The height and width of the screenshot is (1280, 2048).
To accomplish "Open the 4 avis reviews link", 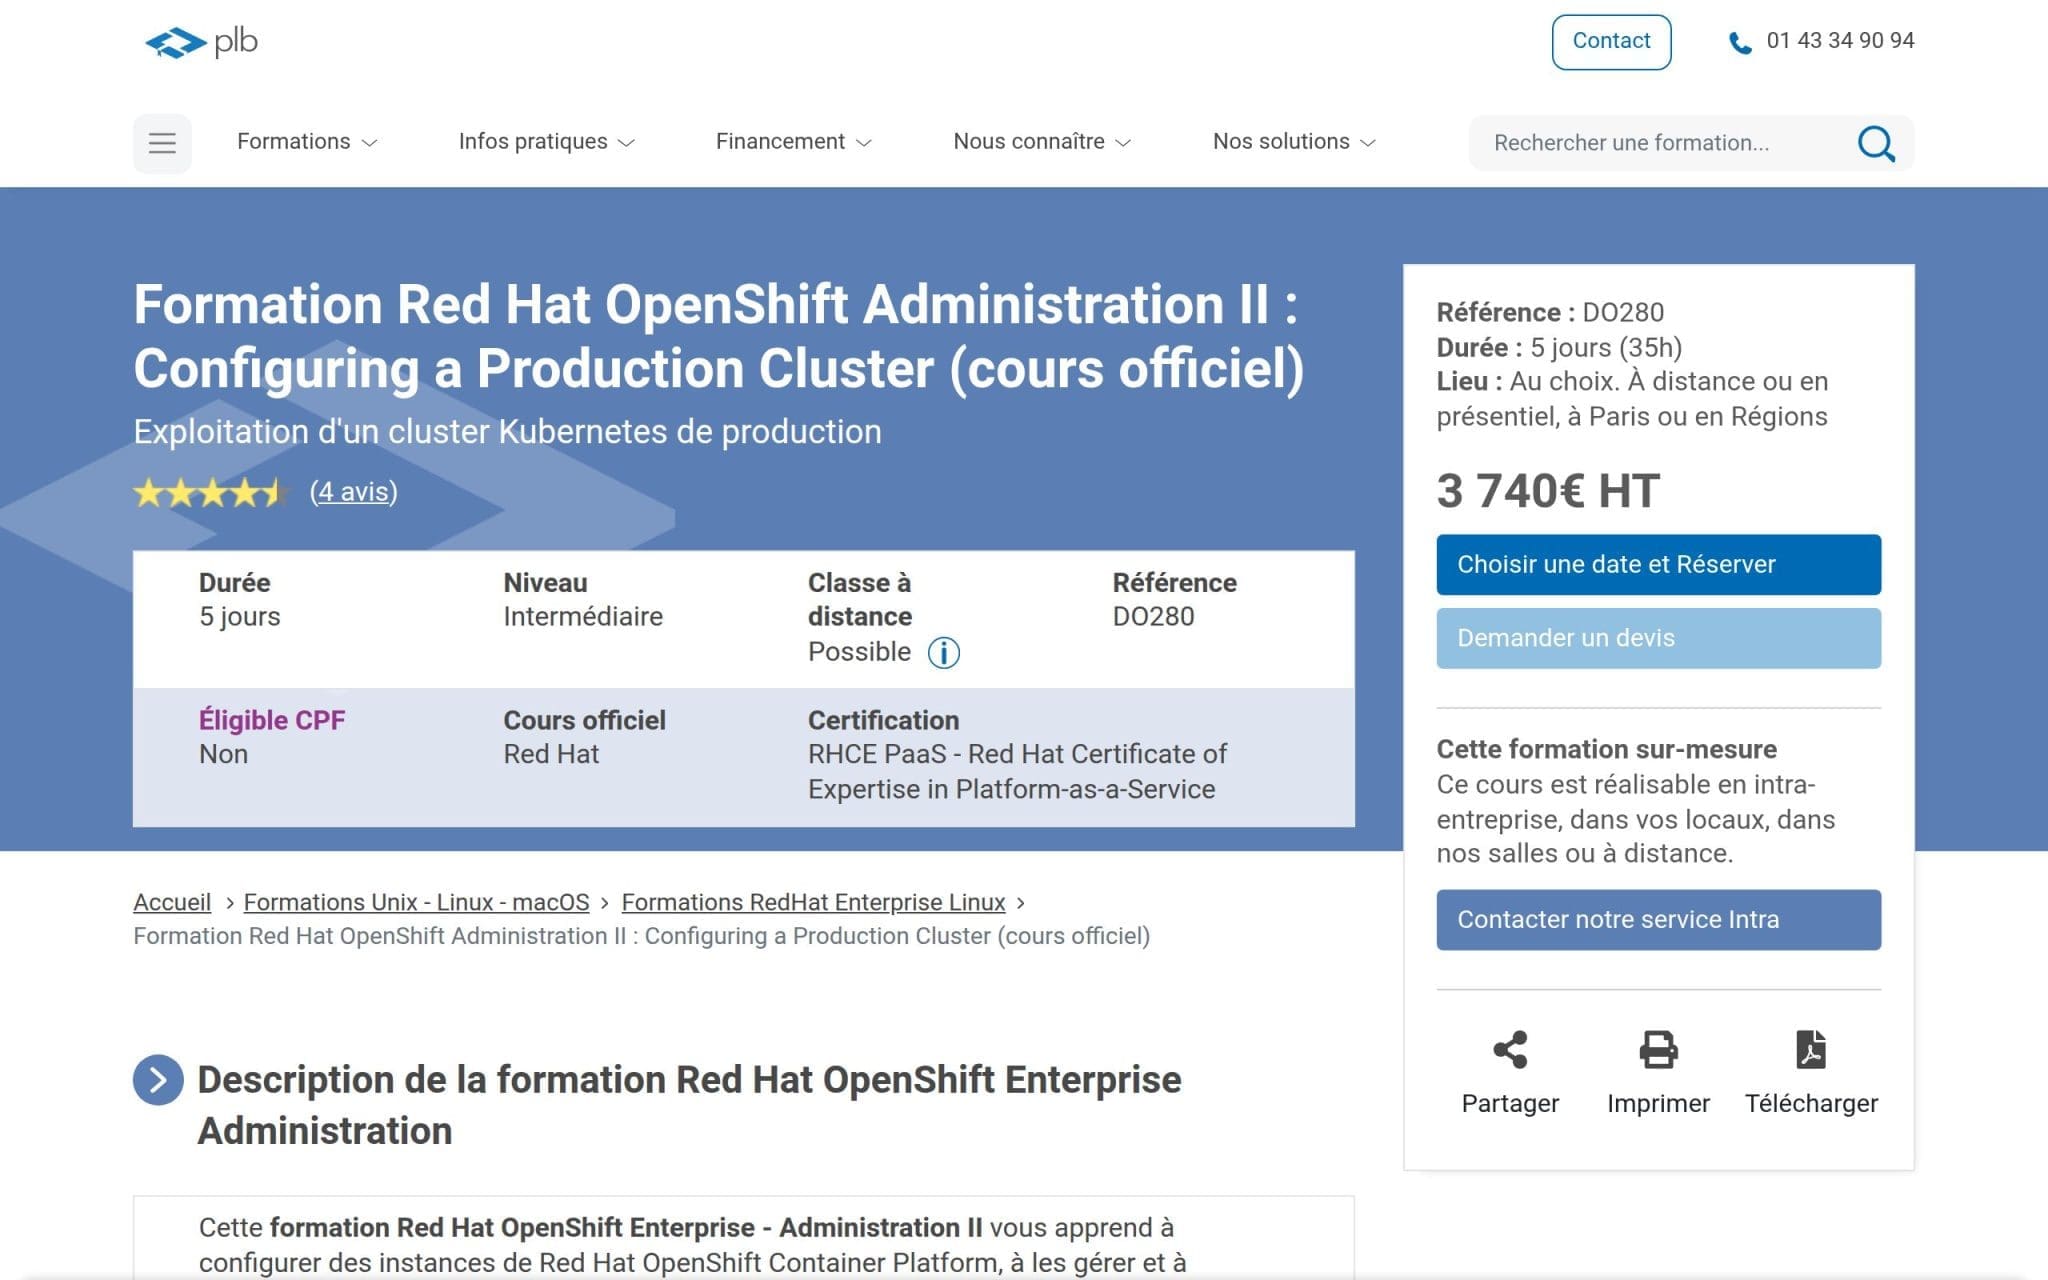I will pyautogui.click(x=354, y=492).
